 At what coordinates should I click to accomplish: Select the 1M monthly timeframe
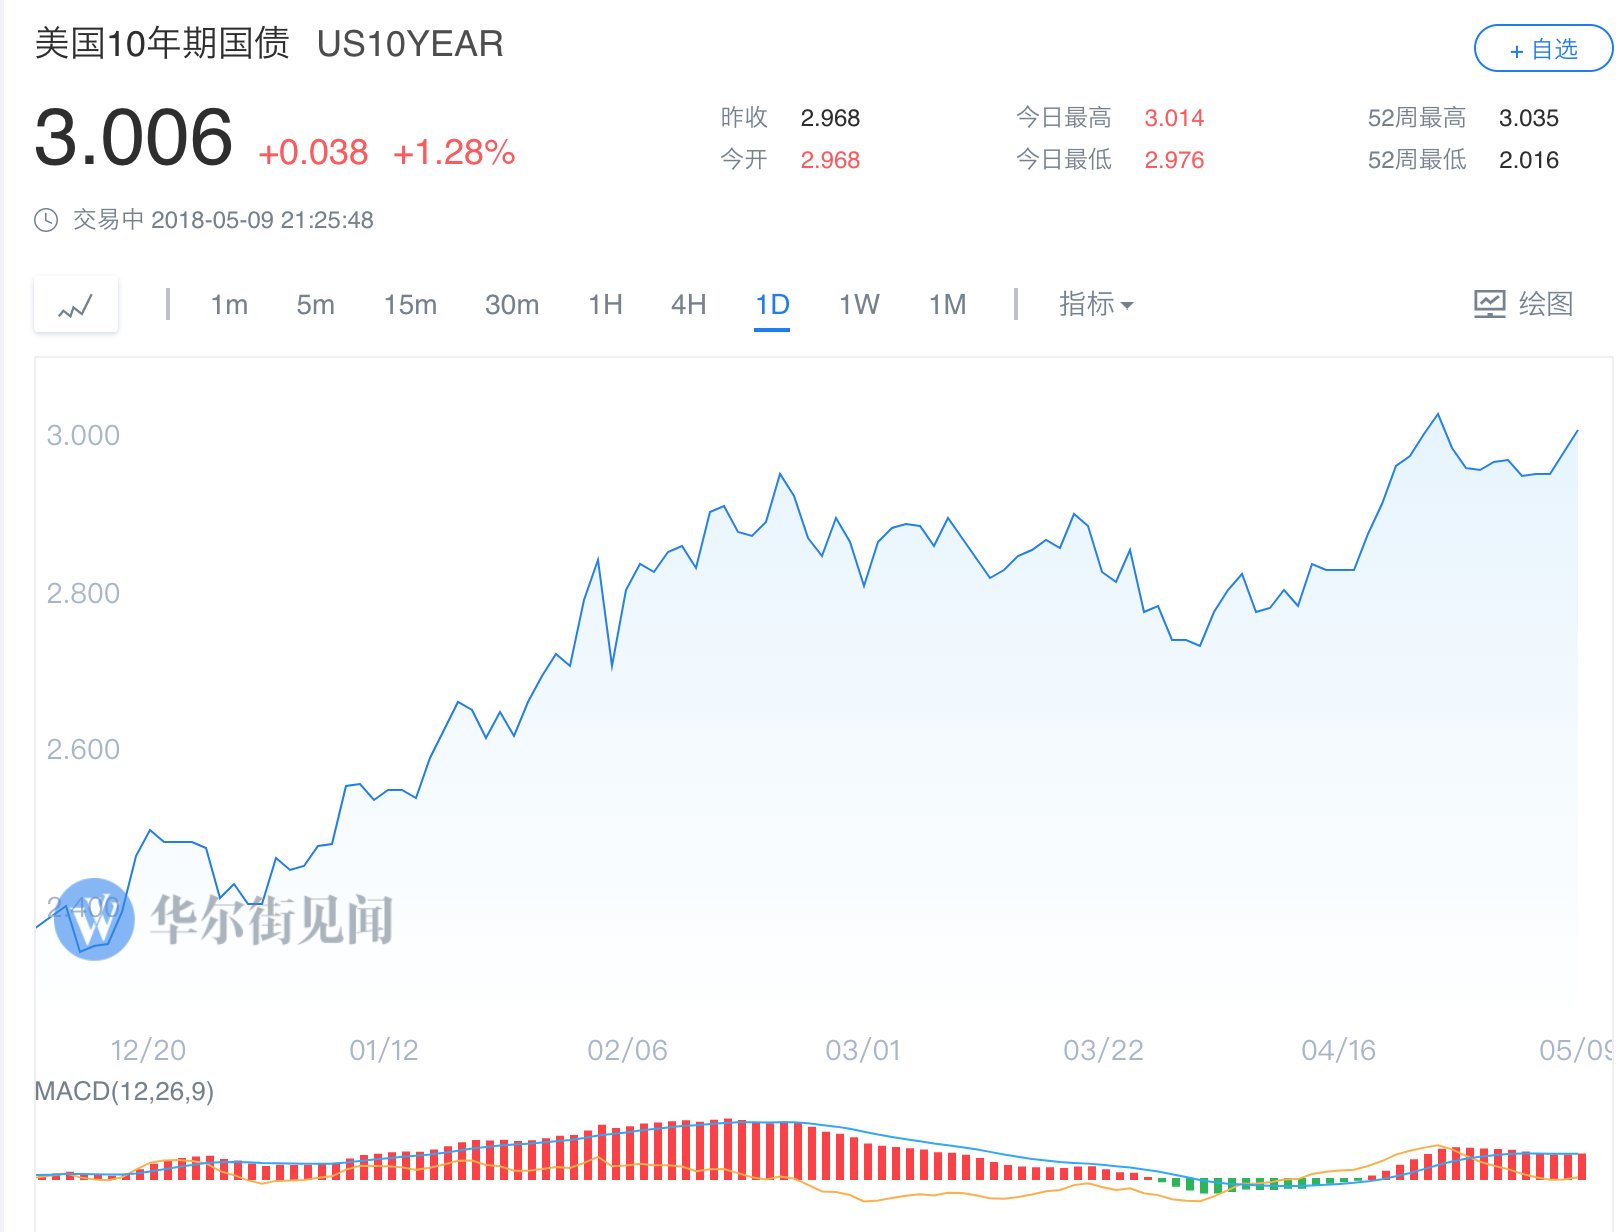(x=947, y=304)
